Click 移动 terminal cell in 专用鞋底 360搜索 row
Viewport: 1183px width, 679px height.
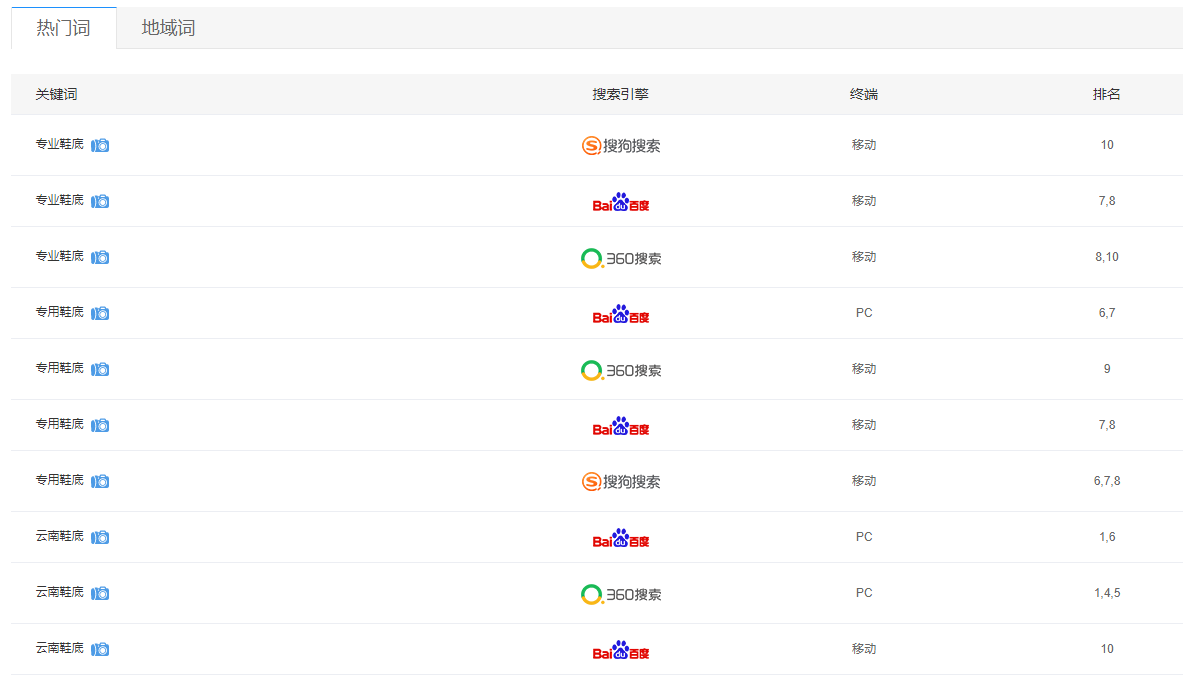pyautogui.click(x=864, y=369)
